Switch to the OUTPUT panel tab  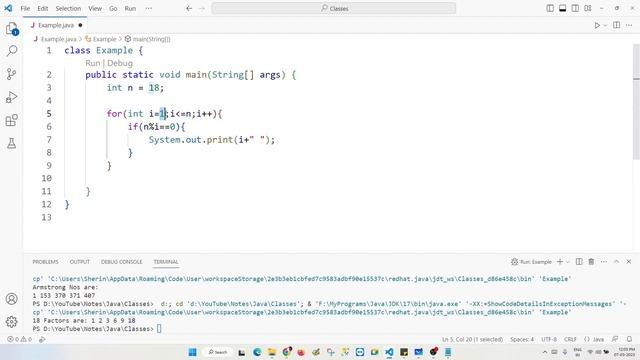(x=80, y=262)
